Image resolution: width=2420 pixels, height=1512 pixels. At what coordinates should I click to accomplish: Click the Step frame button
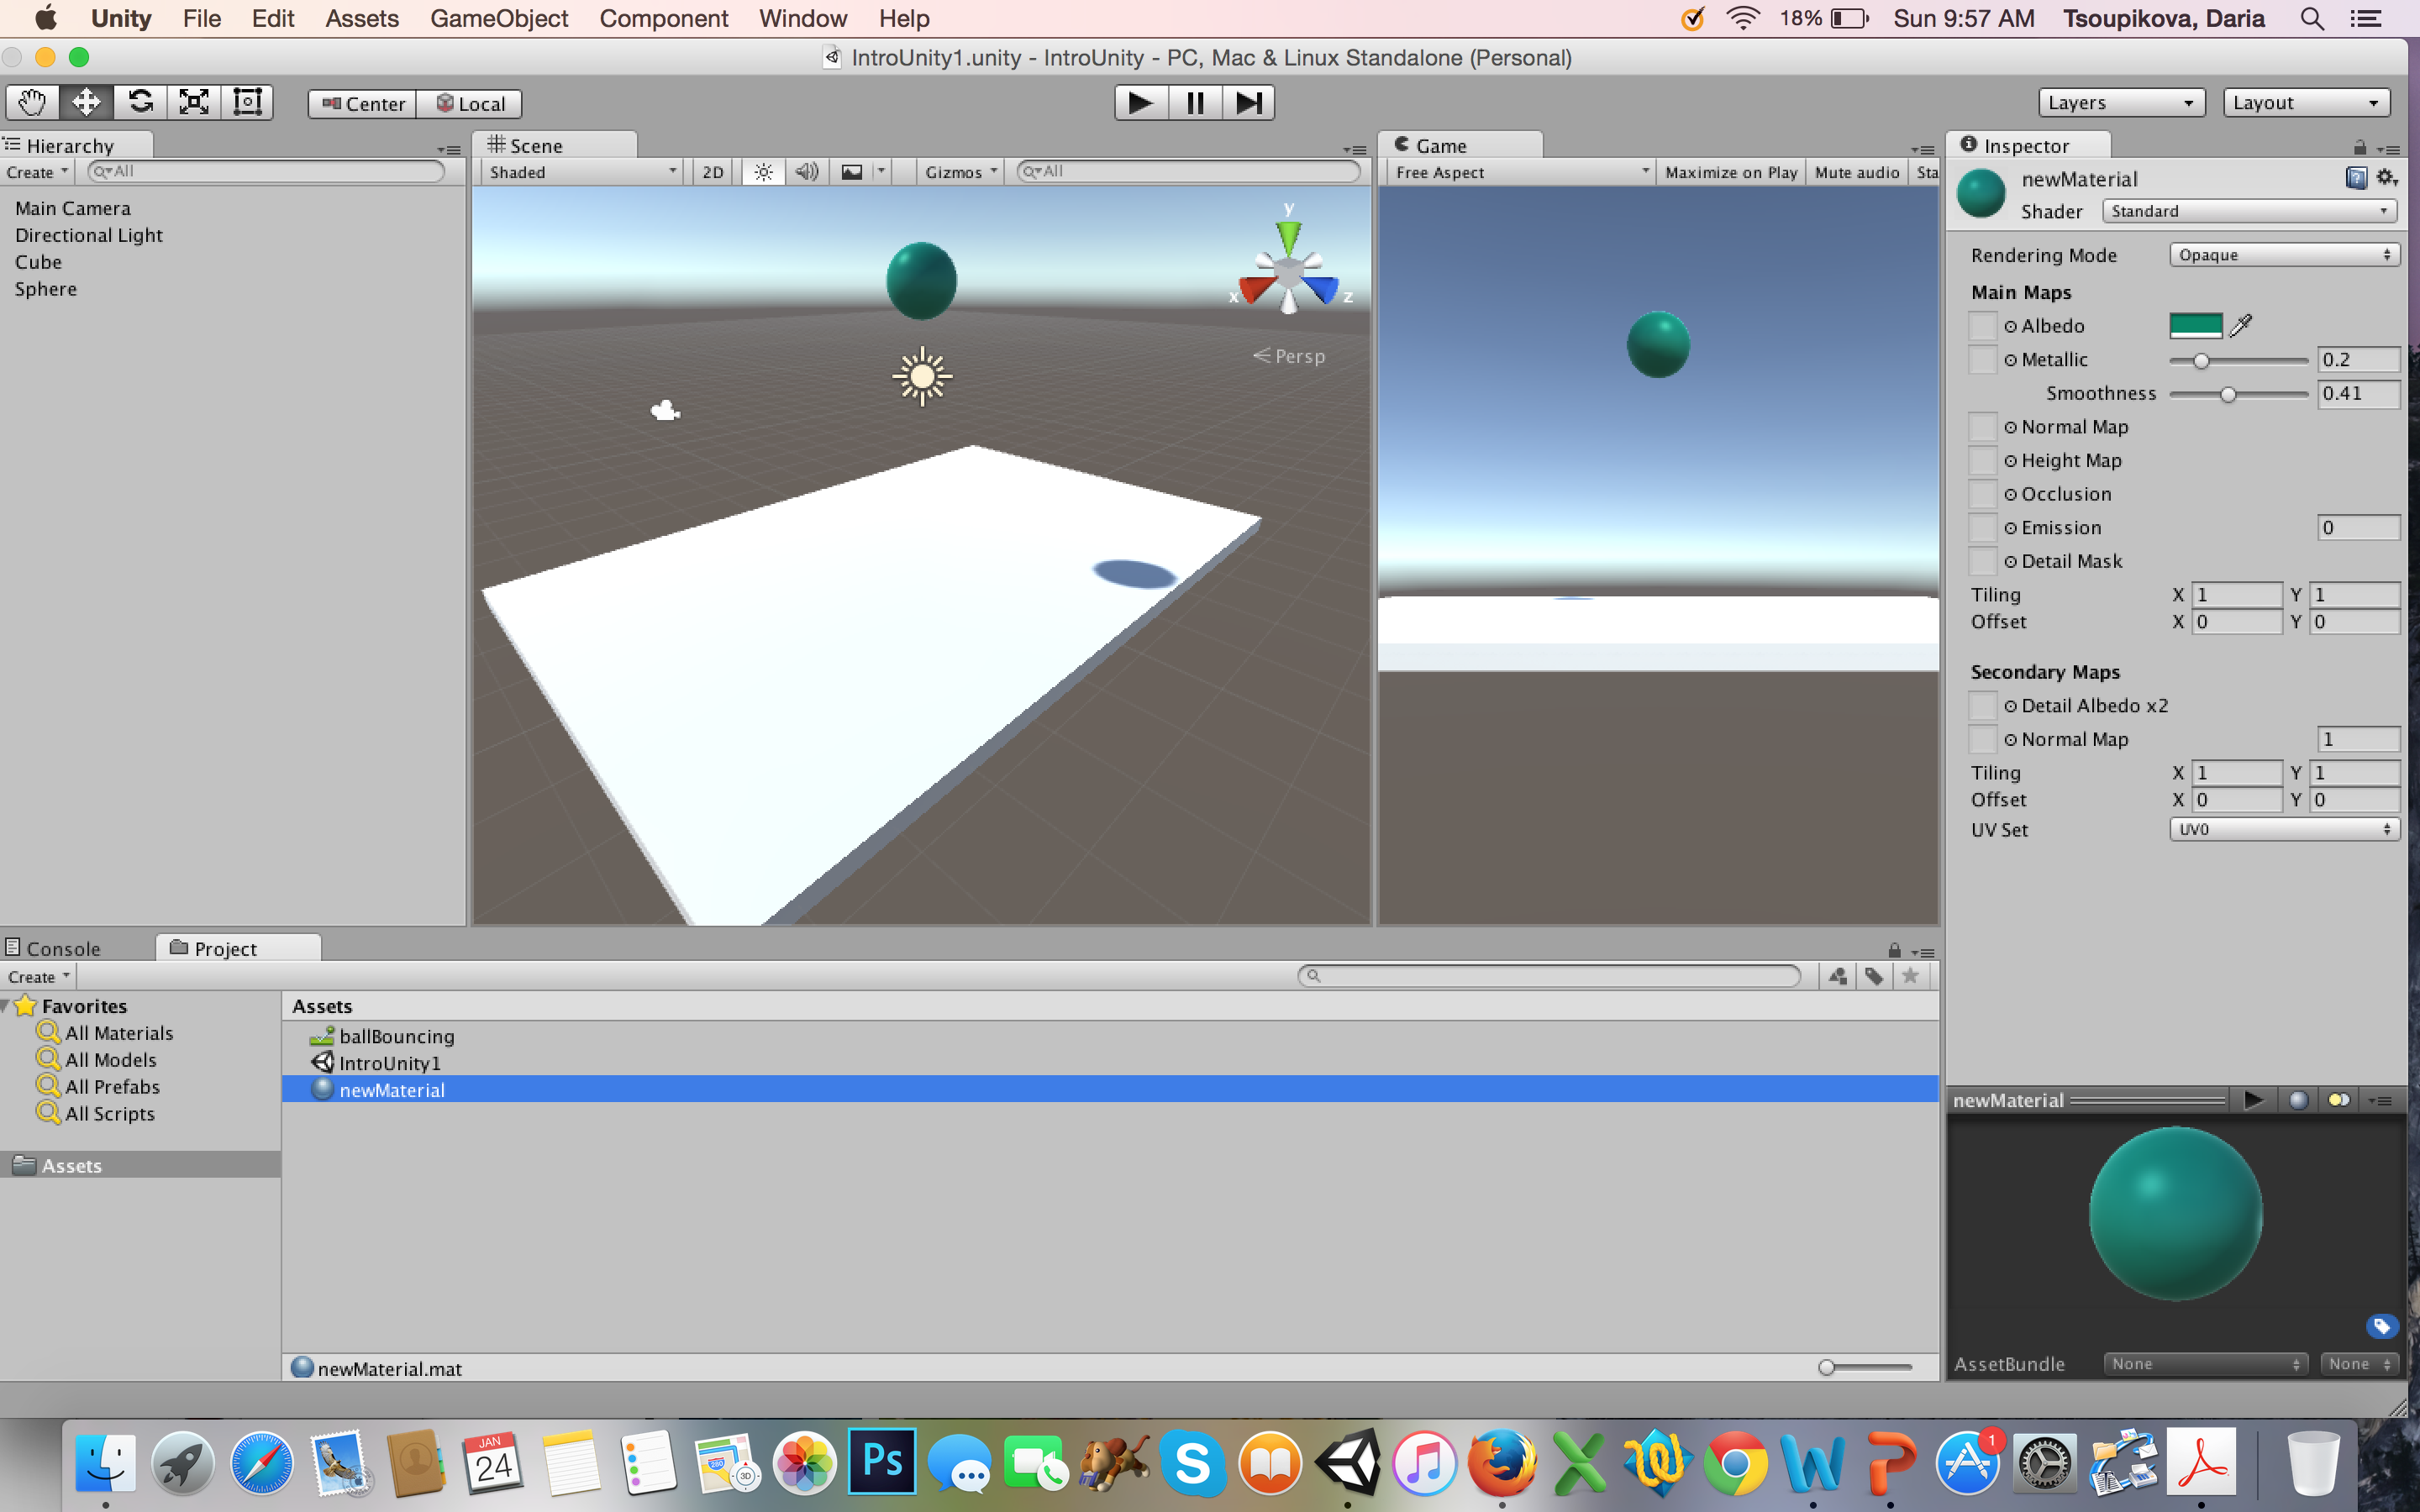tap(1248, 102)
